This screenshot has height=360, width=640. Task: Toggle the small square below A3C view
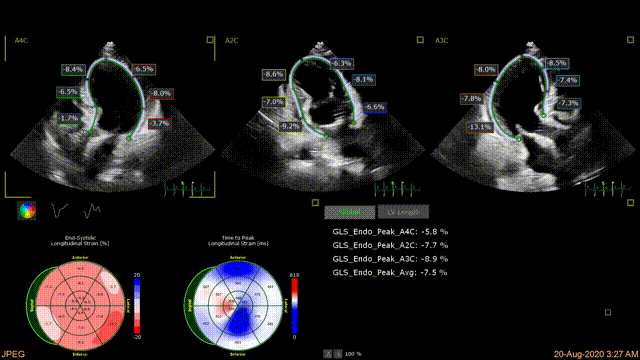click(630, 202)
